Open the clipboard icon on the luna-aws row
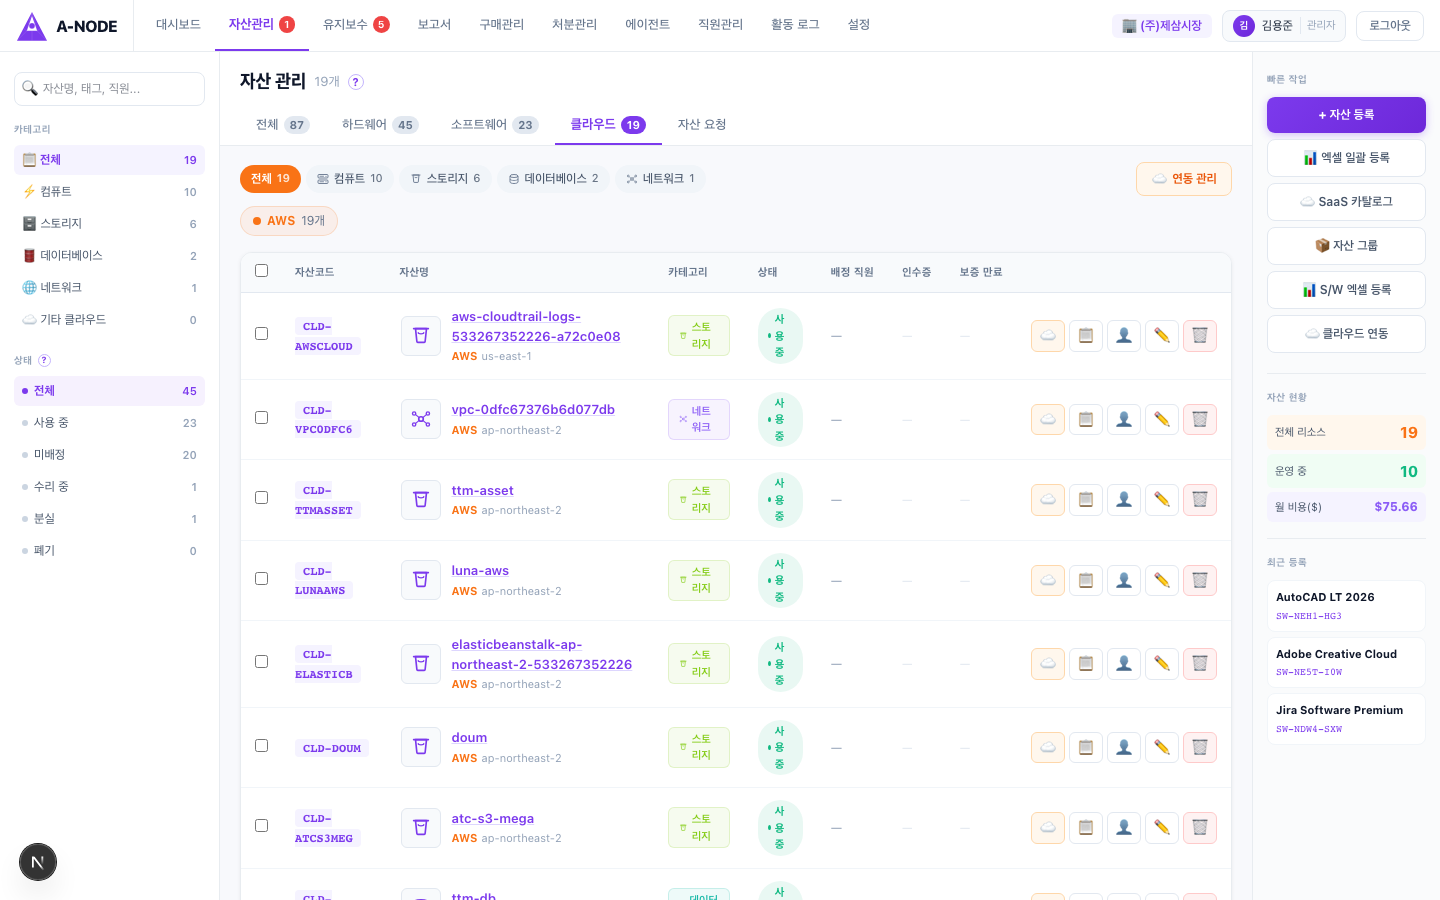The height and width of the screenshot is (900, 1440). click(1085, 581)
